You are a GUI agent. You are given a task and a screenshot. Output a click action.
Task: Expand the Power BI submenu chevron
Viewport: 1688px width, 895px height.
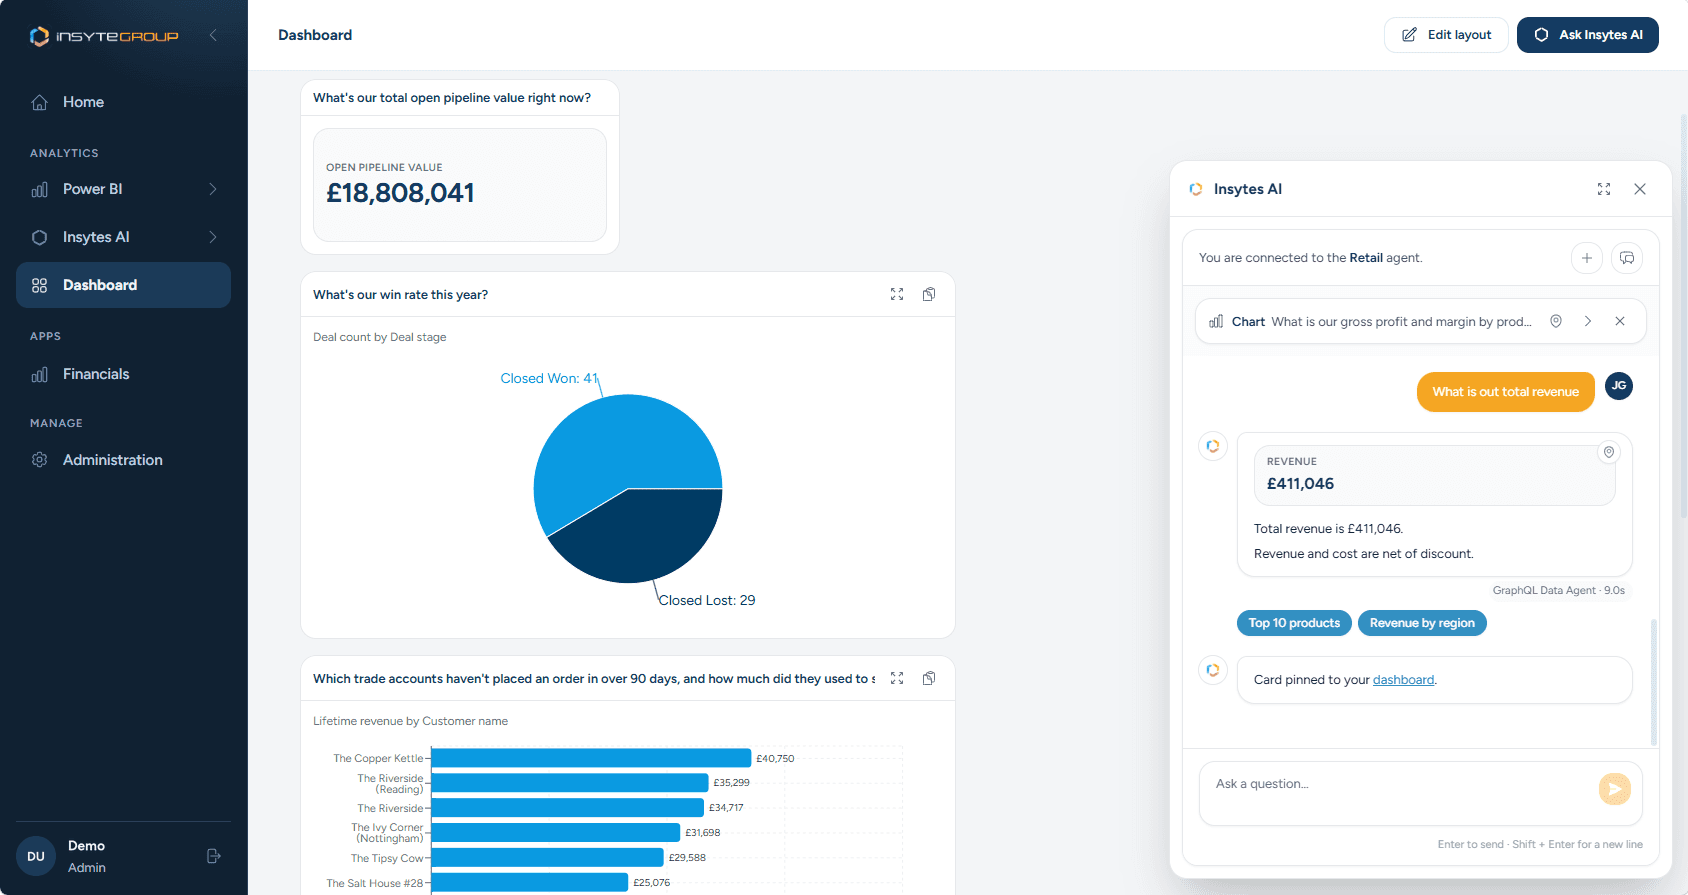pyautogui.click(x=213, y=189)
